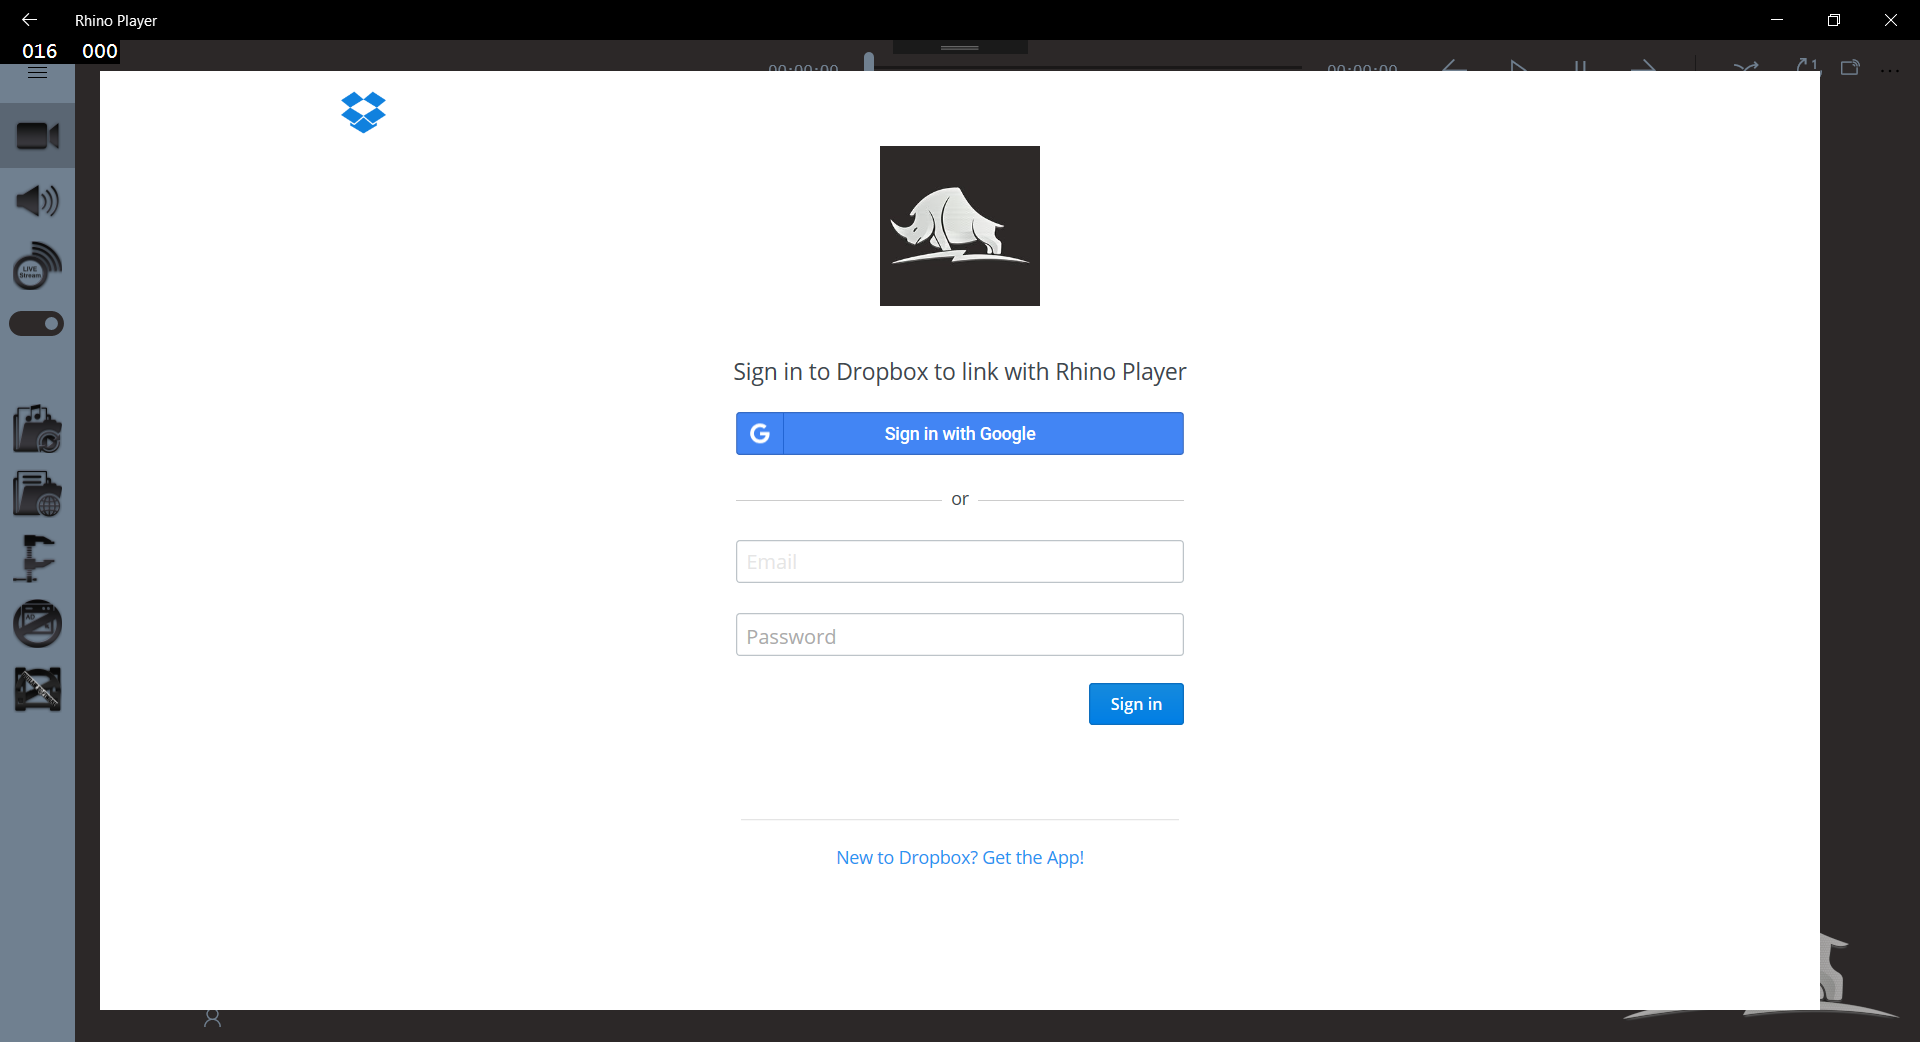Select the clamp tool icon in sidebar
Viewport: 1920px width, 1042px height.
point(35,559)
